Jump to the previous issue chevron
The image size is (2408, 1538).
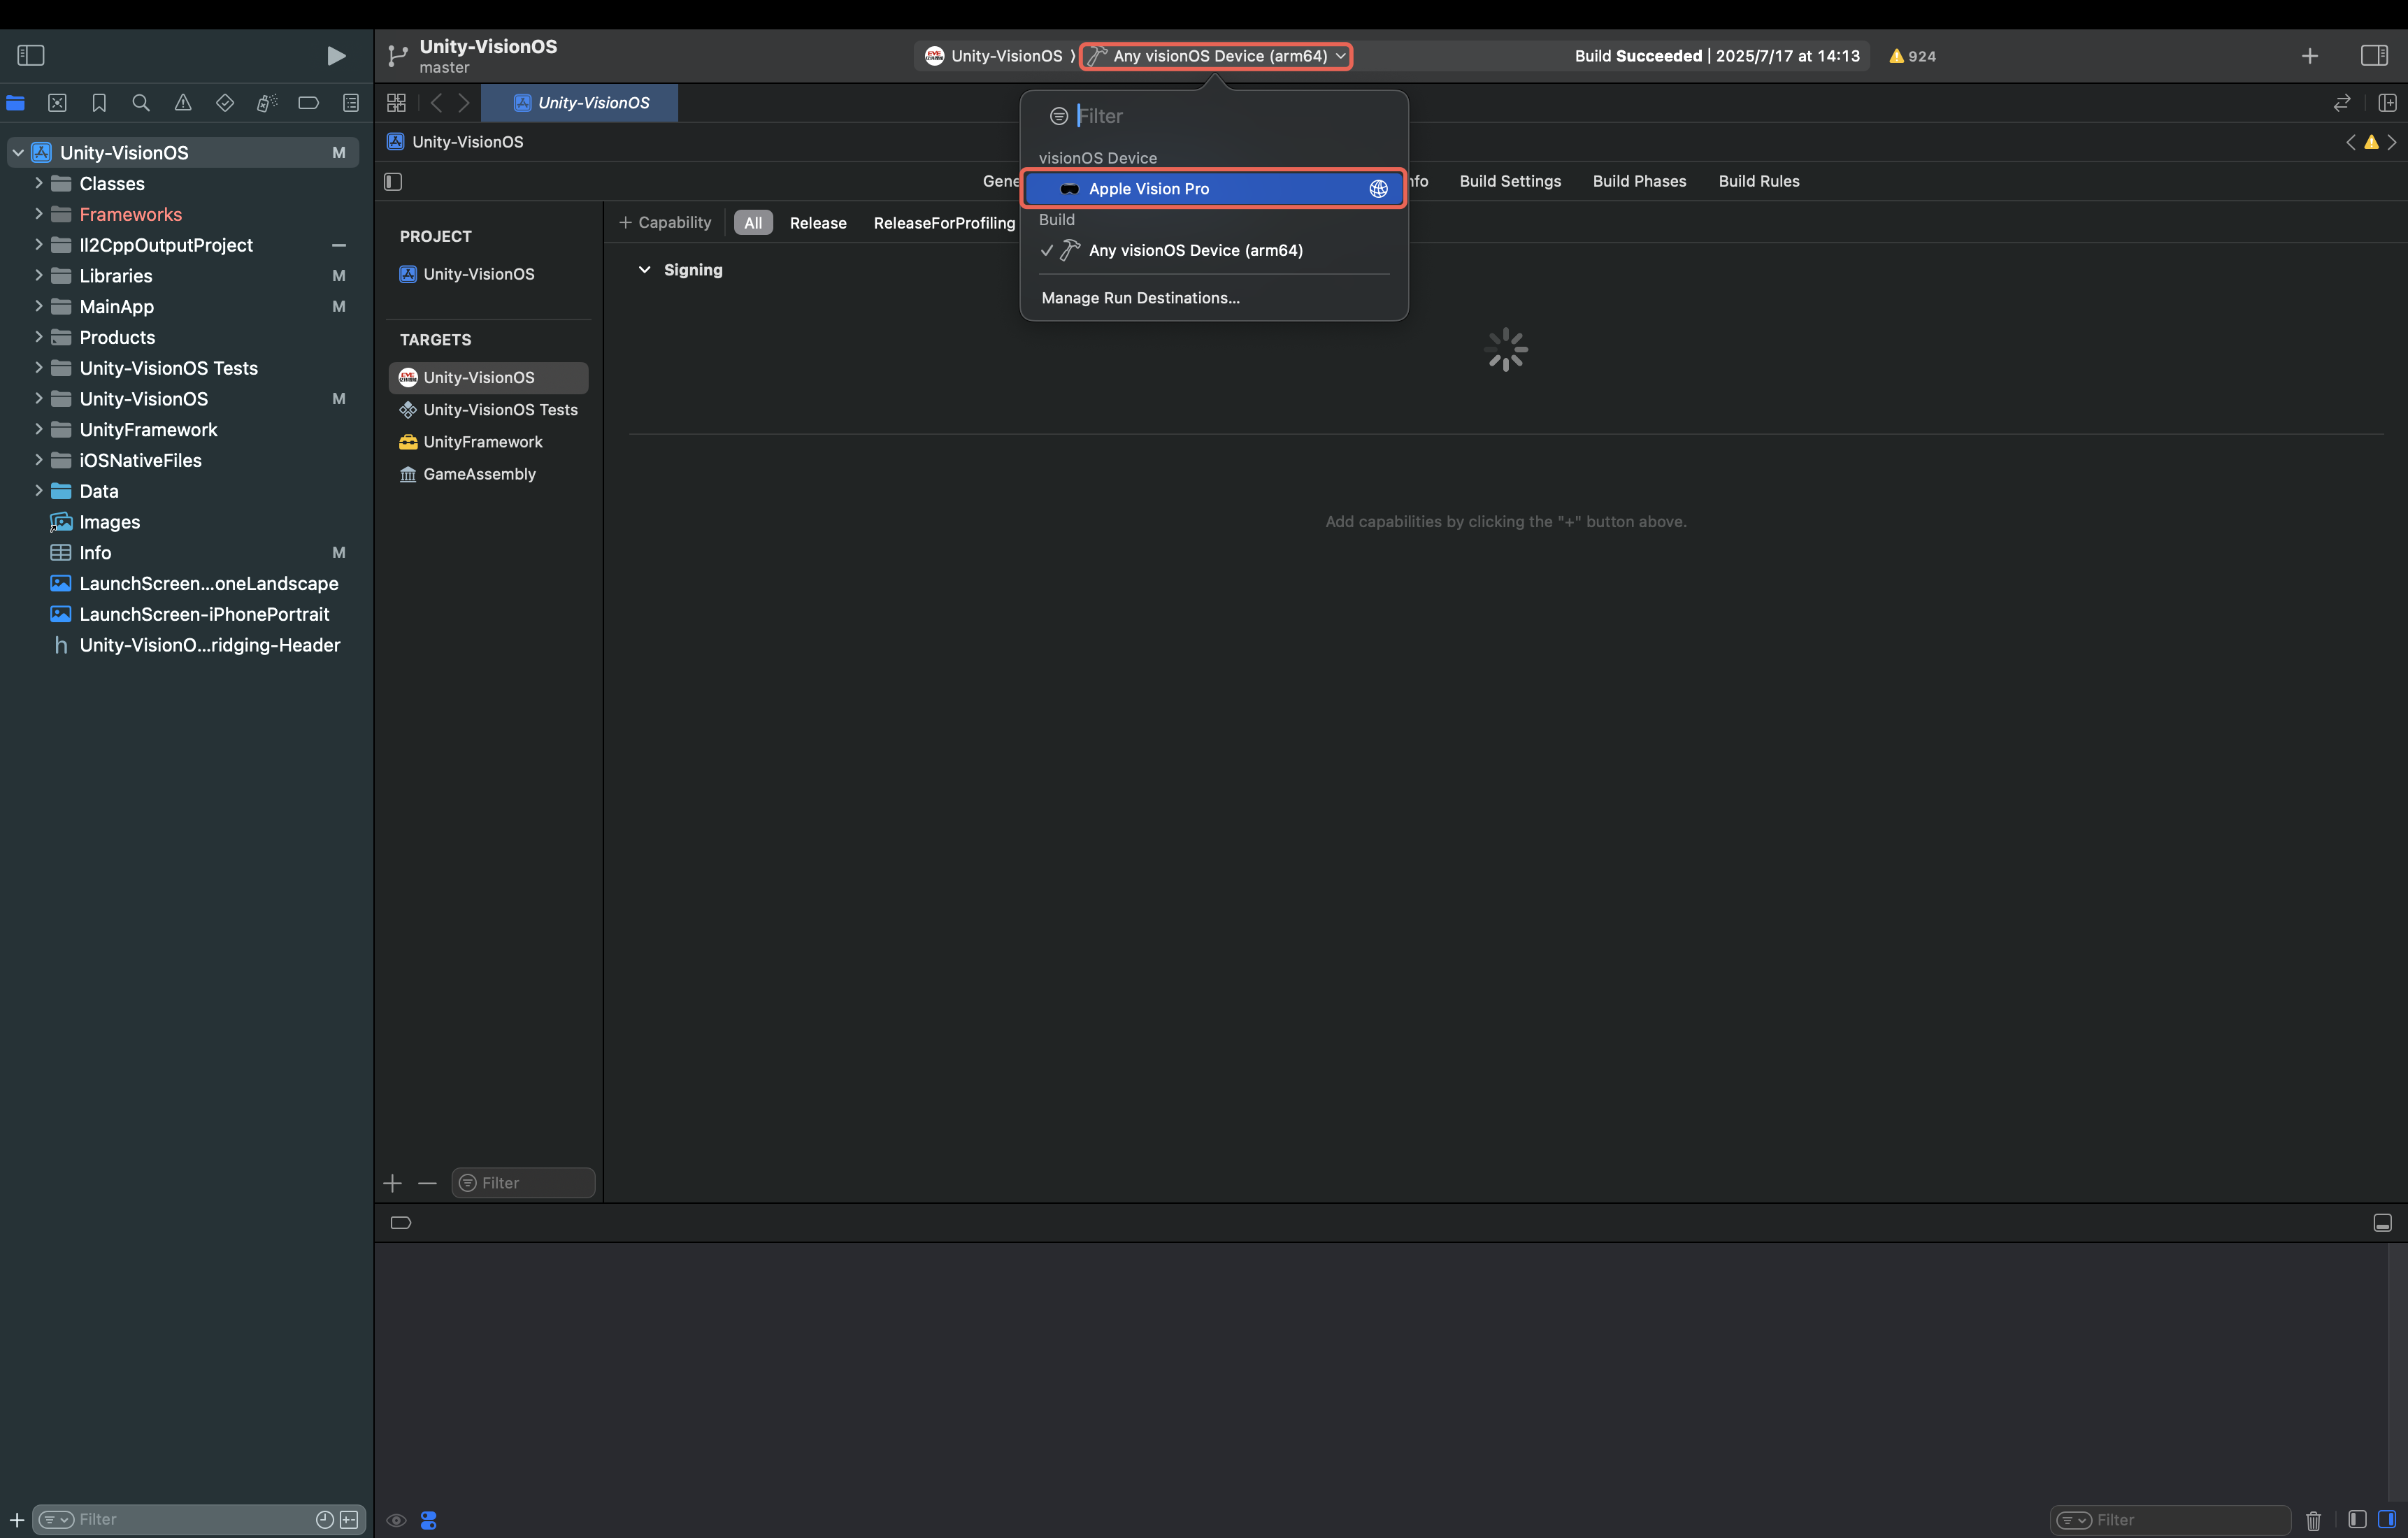(2350, 142)
